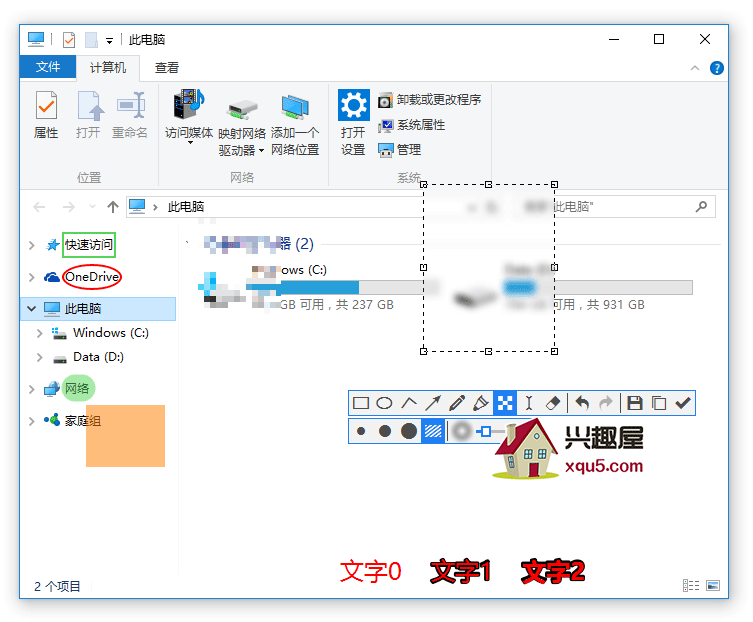Select the eraser tool
Screen dimensions: 753x622
point(553,403)
